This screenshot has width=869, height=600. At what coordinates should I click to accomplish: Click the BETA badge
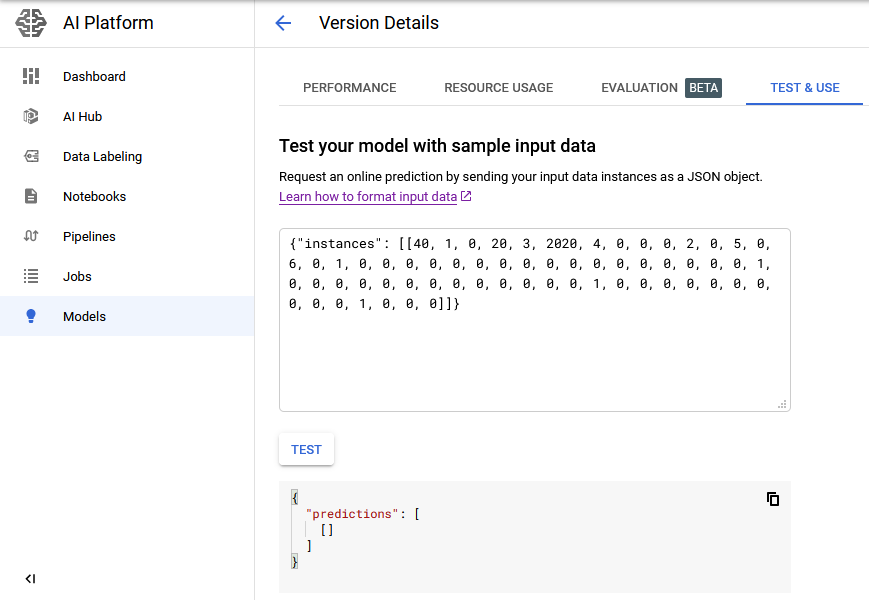coord(703,88)
